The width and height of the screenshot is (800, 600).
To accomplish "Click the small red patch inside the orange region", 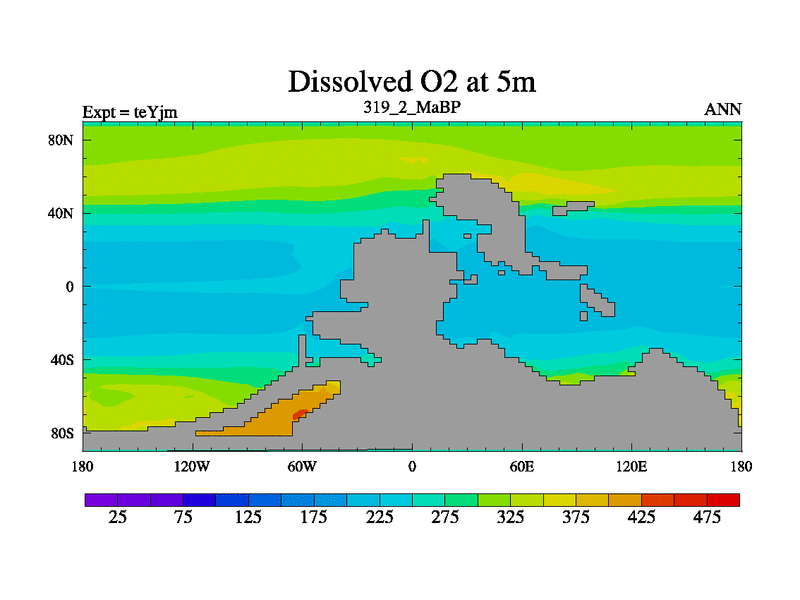I will [299, 413].
